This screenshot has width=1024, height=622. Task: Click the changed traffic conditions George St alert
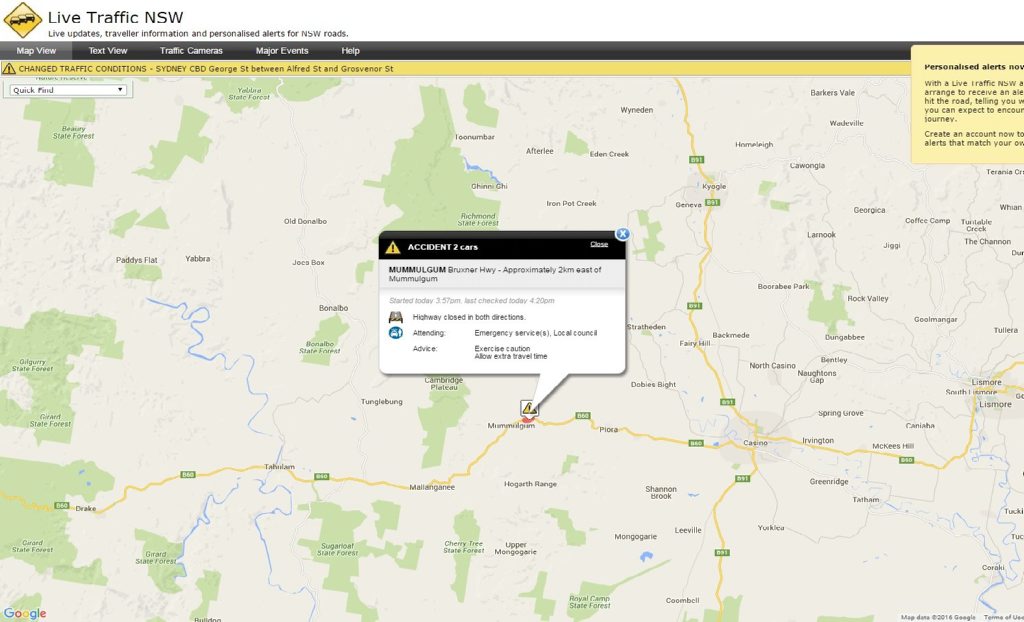[x=206, y=69]
